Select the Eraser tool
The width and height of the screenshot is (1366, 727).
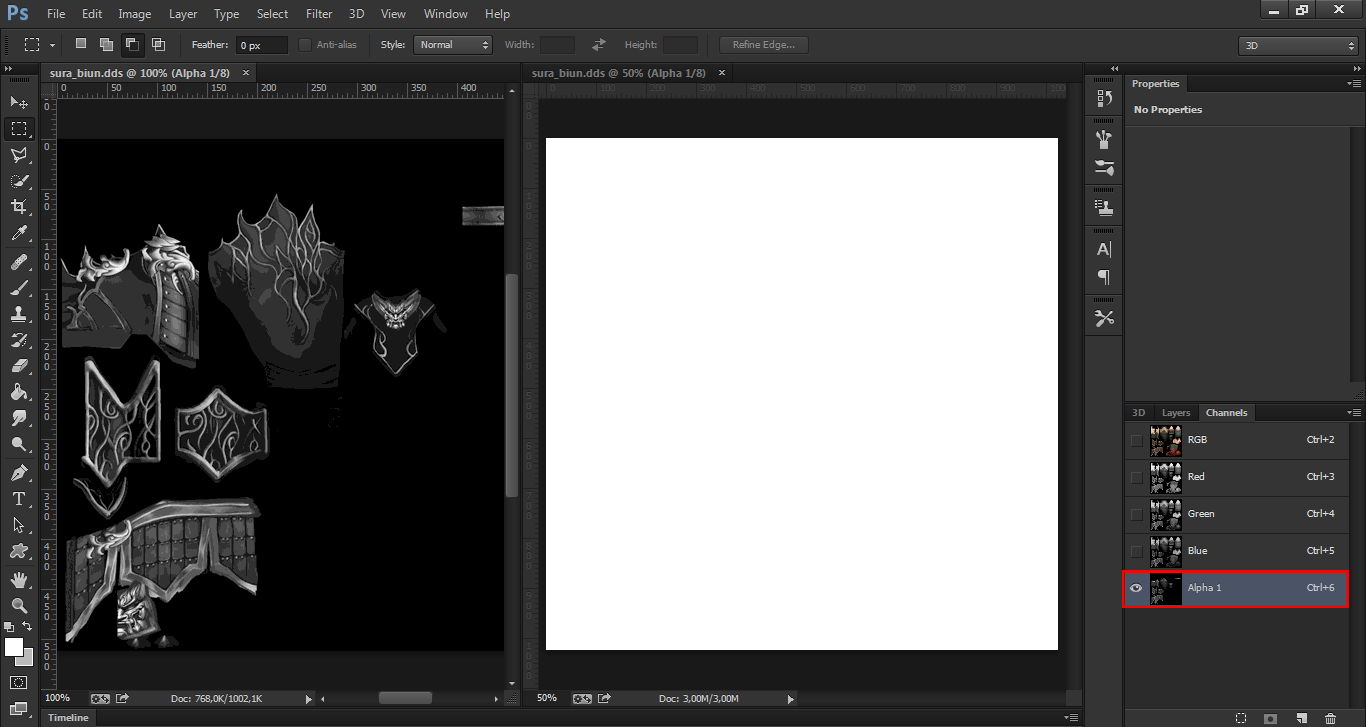point(19,366)
